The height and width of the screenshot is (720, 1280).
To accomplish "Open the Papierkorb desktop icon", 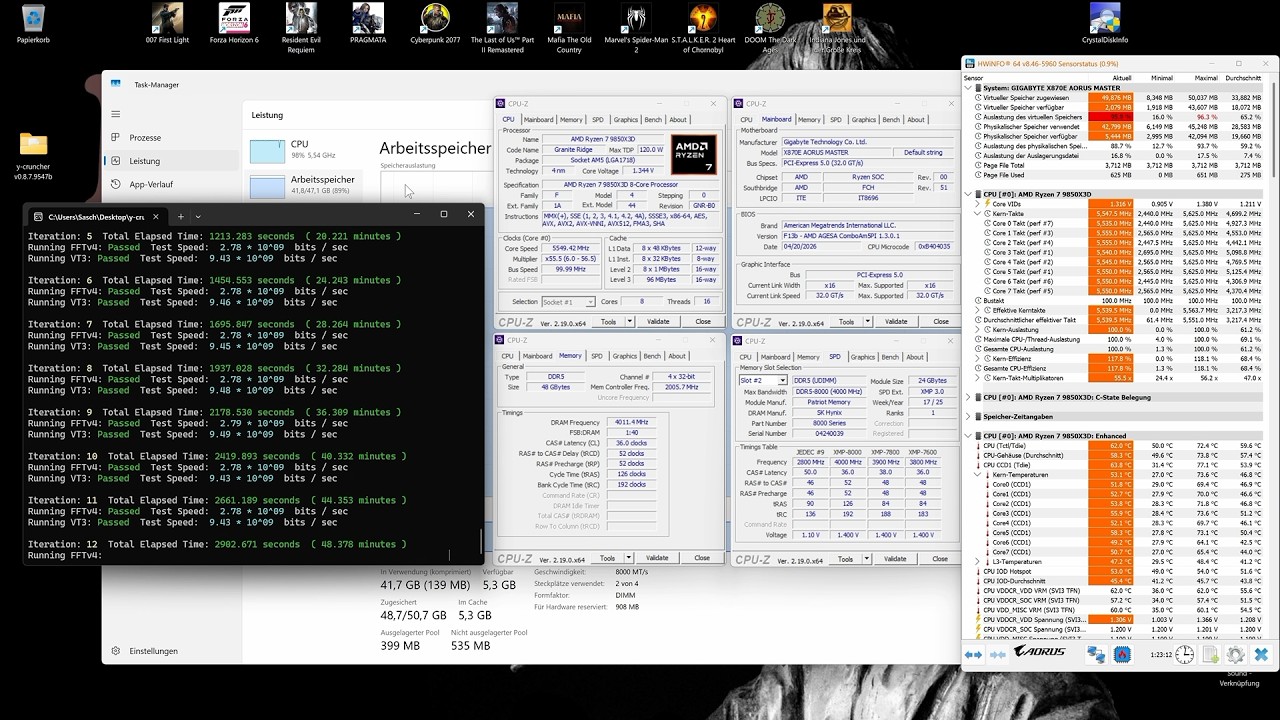I will click(x=33, y=24).
